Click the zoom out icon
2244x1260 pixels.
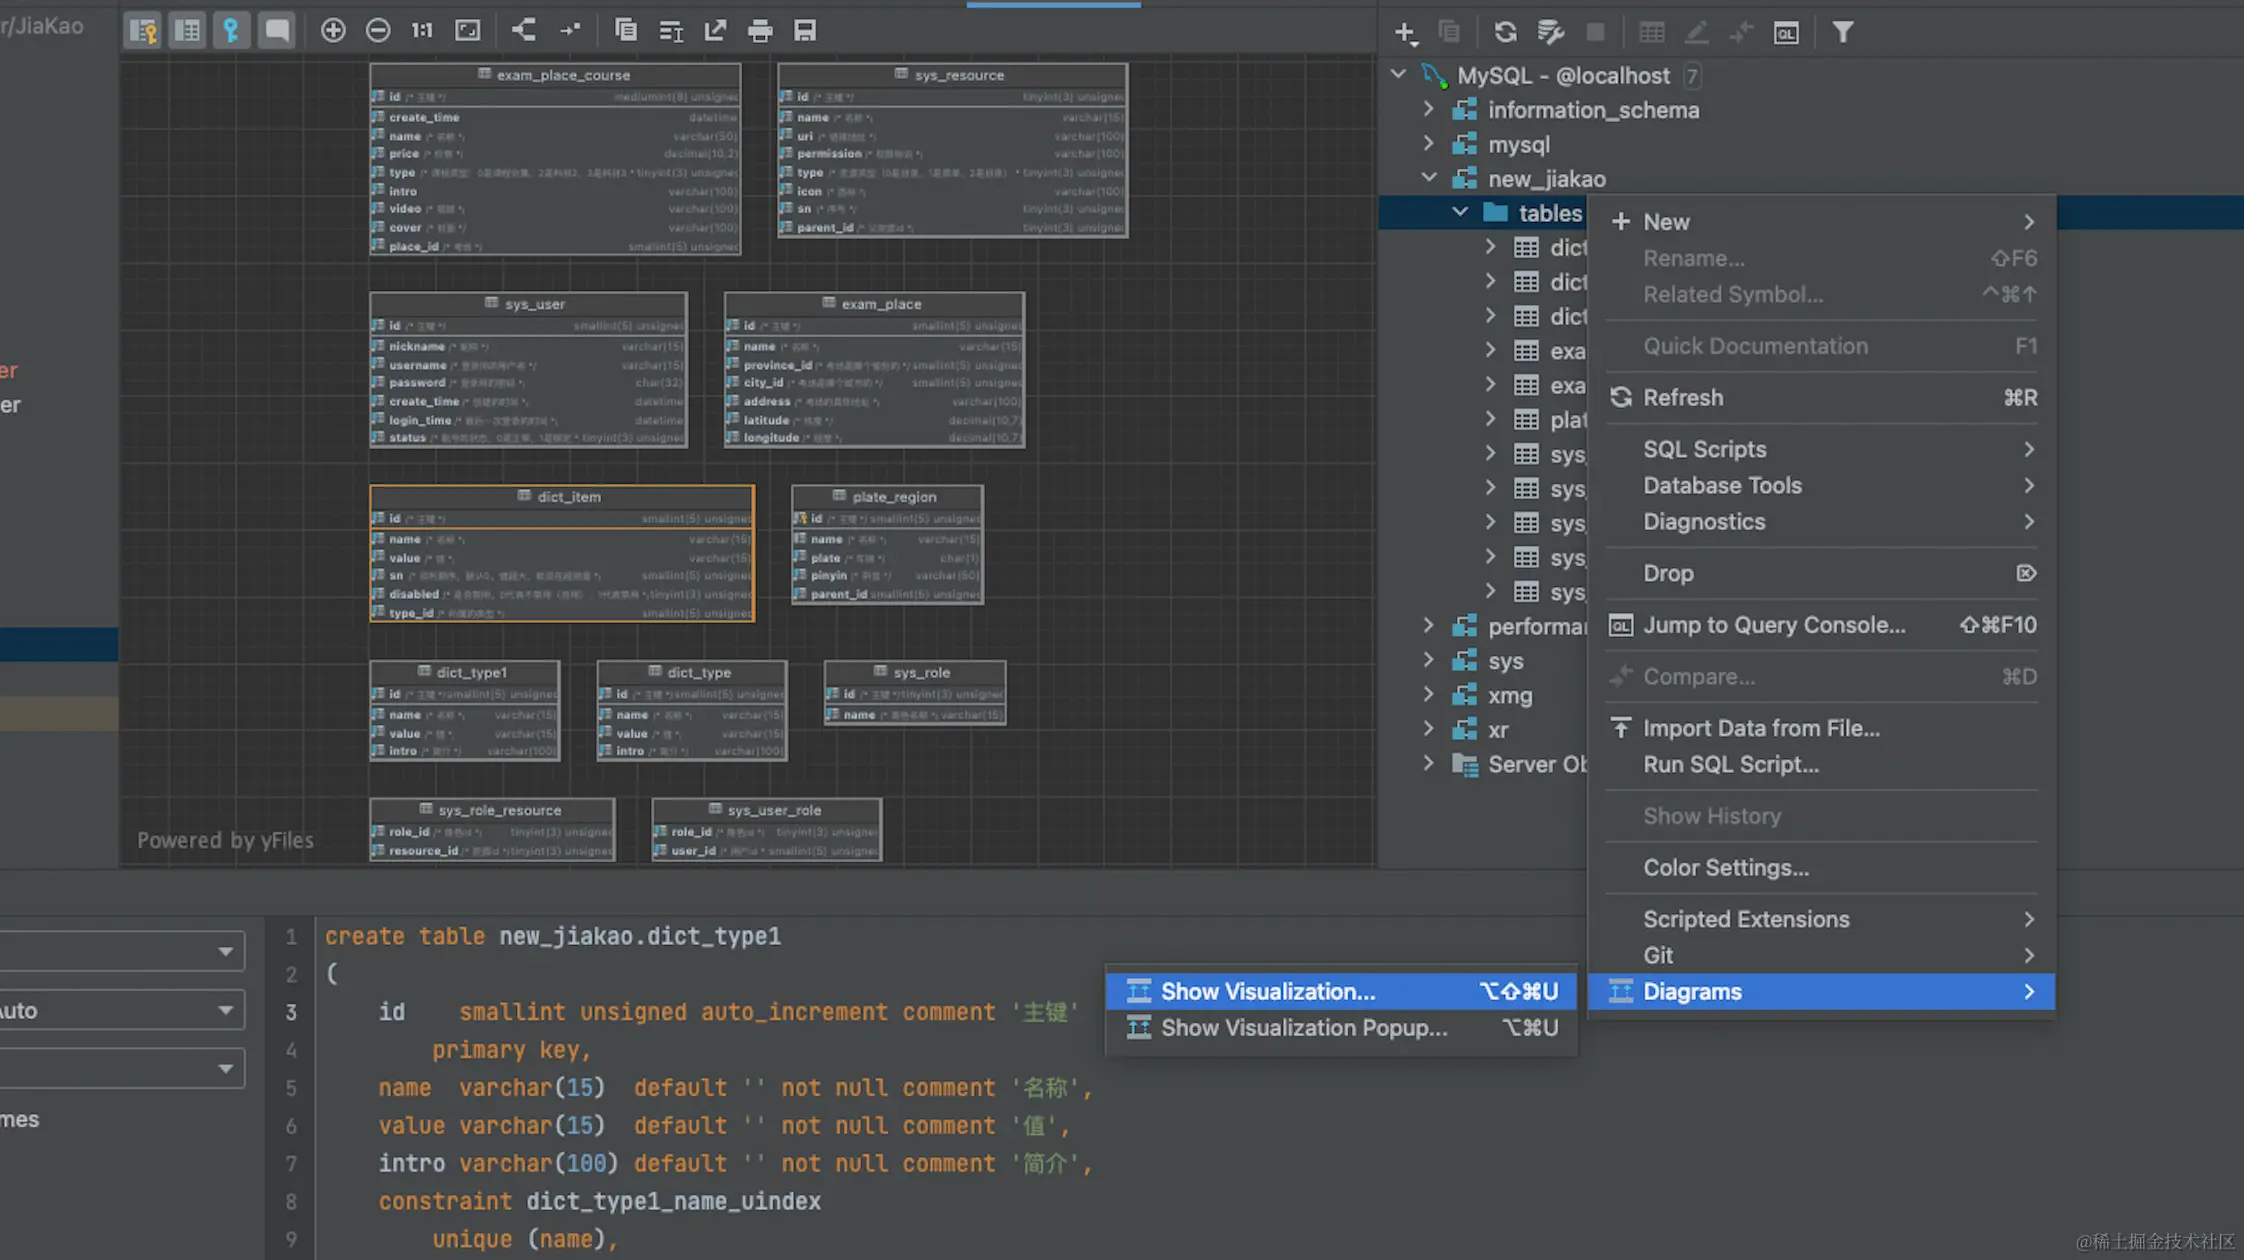point(378,31)
